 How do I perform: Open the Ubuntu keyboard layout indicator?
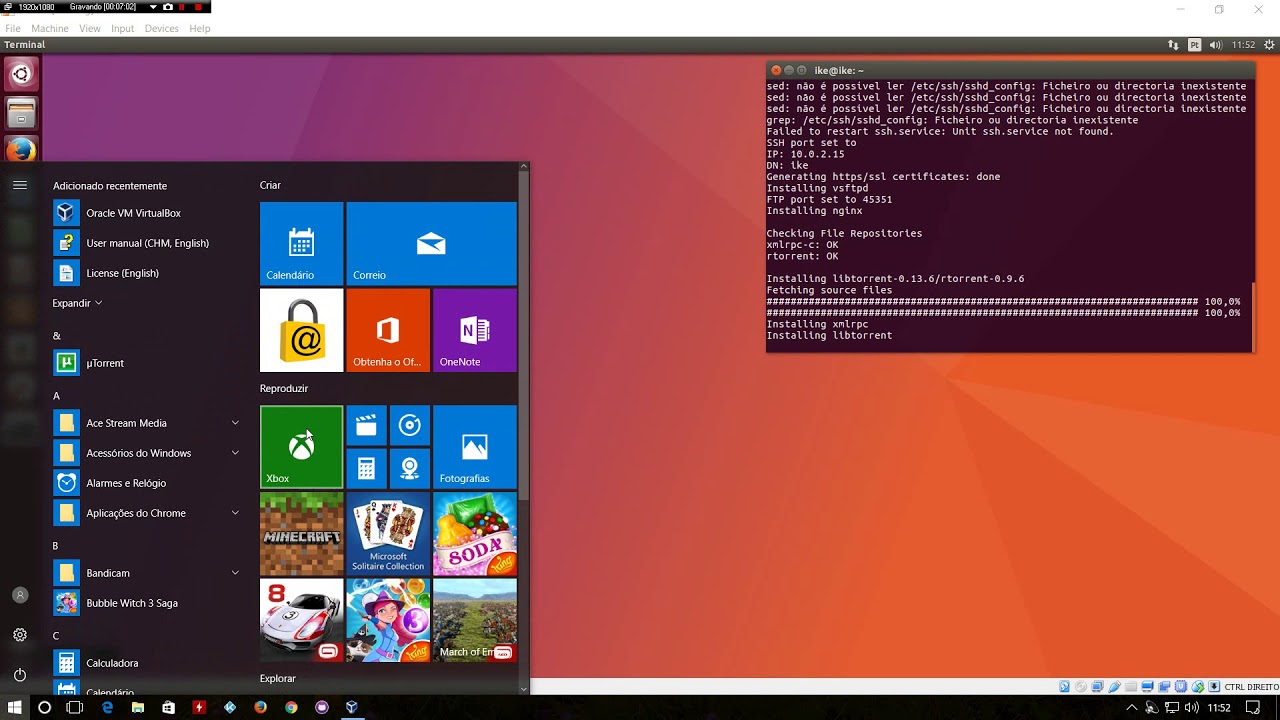(1195, 45)
